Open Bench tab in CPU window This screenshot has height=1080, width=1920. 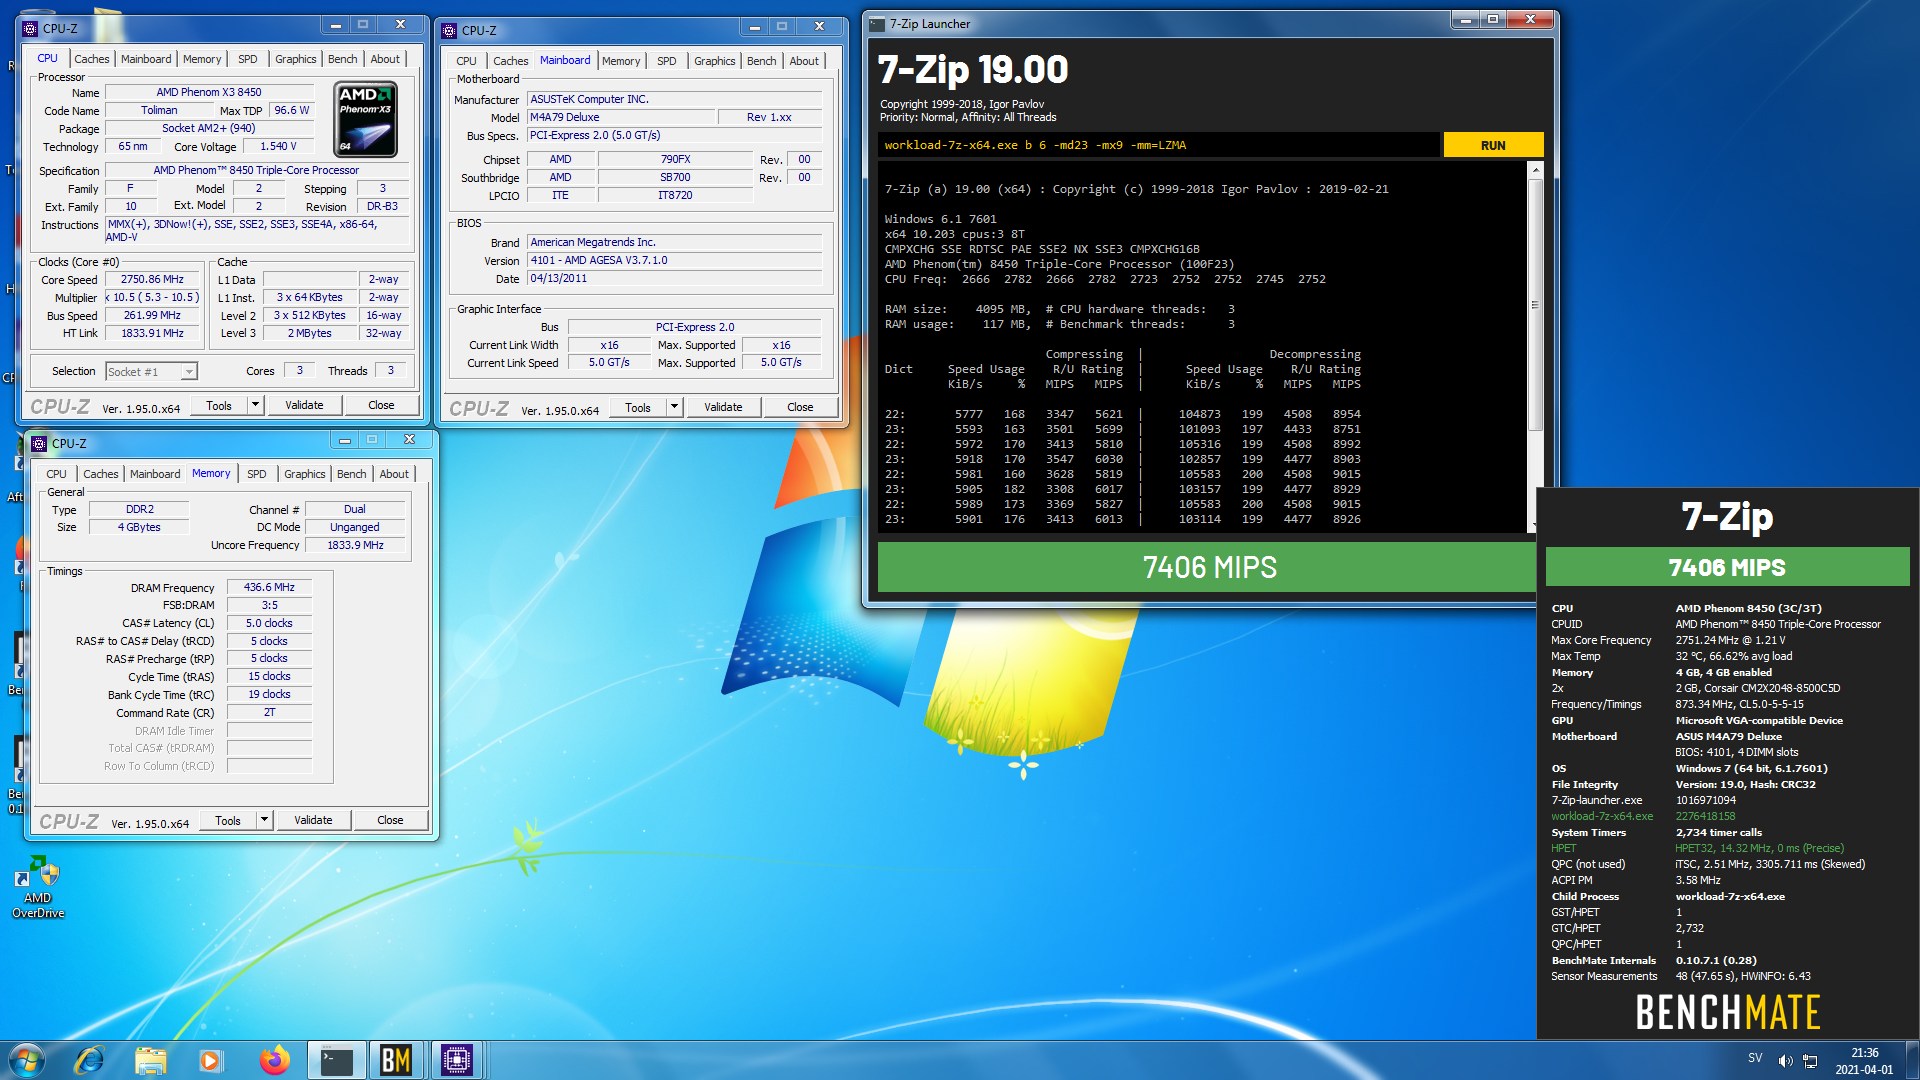[342, 59]
